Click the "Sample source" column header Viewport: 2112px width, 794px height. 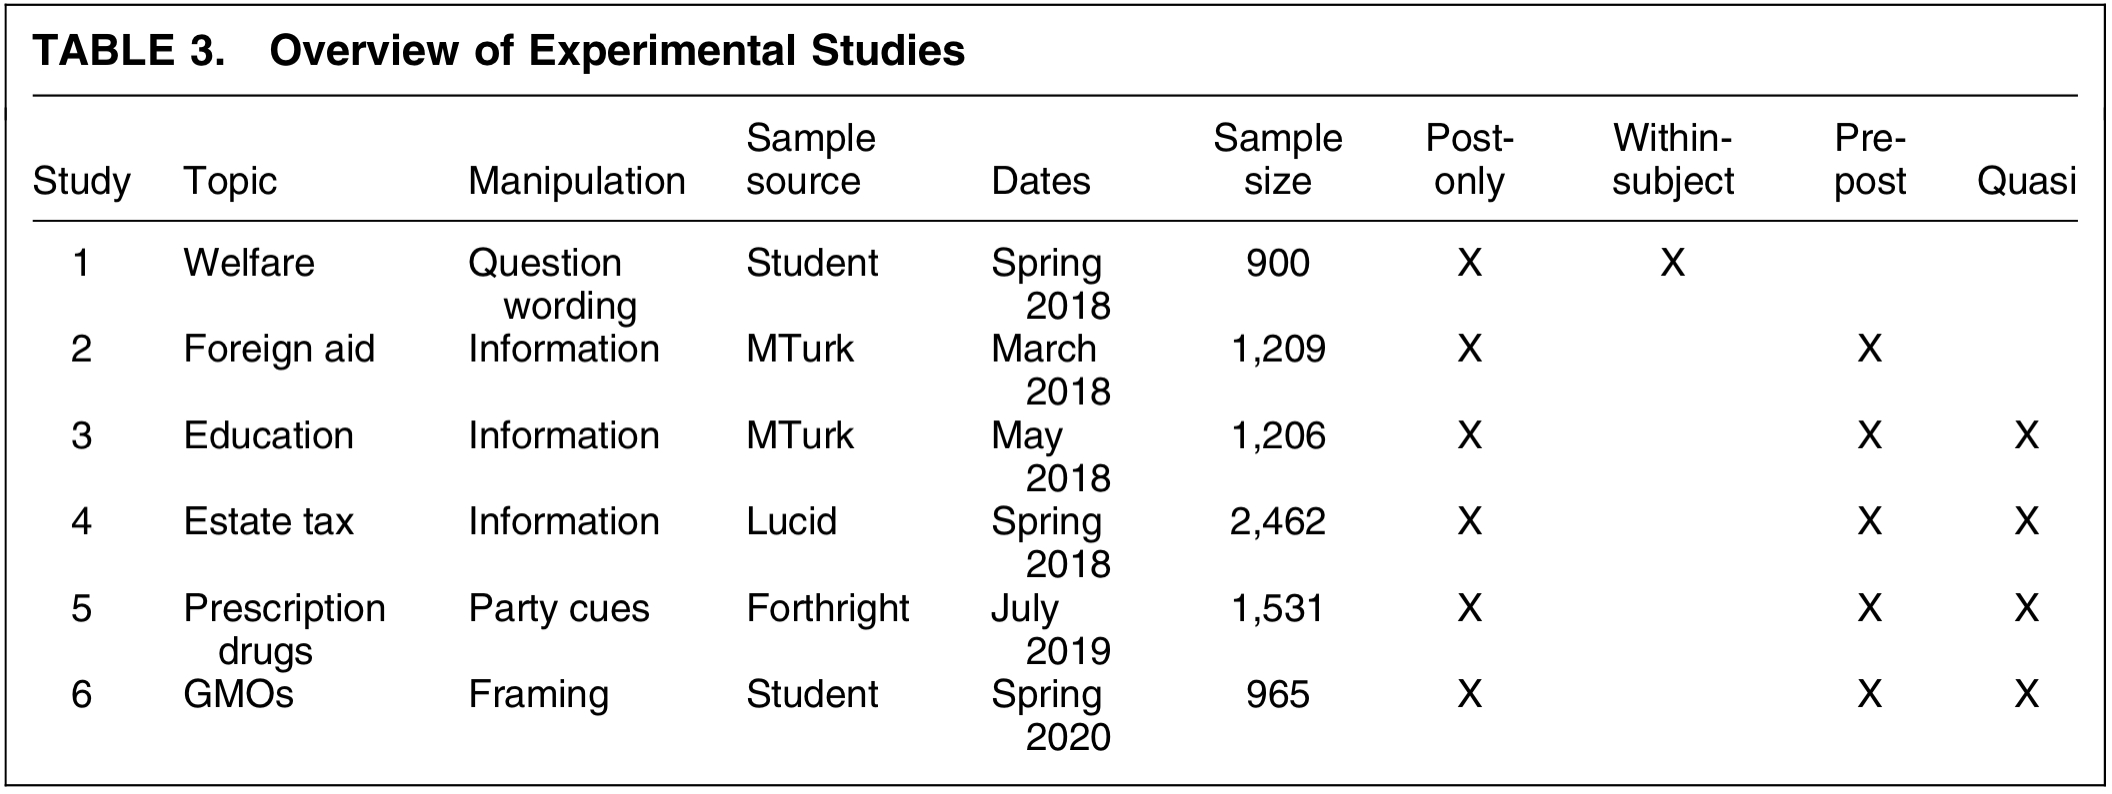pos(810,160)
